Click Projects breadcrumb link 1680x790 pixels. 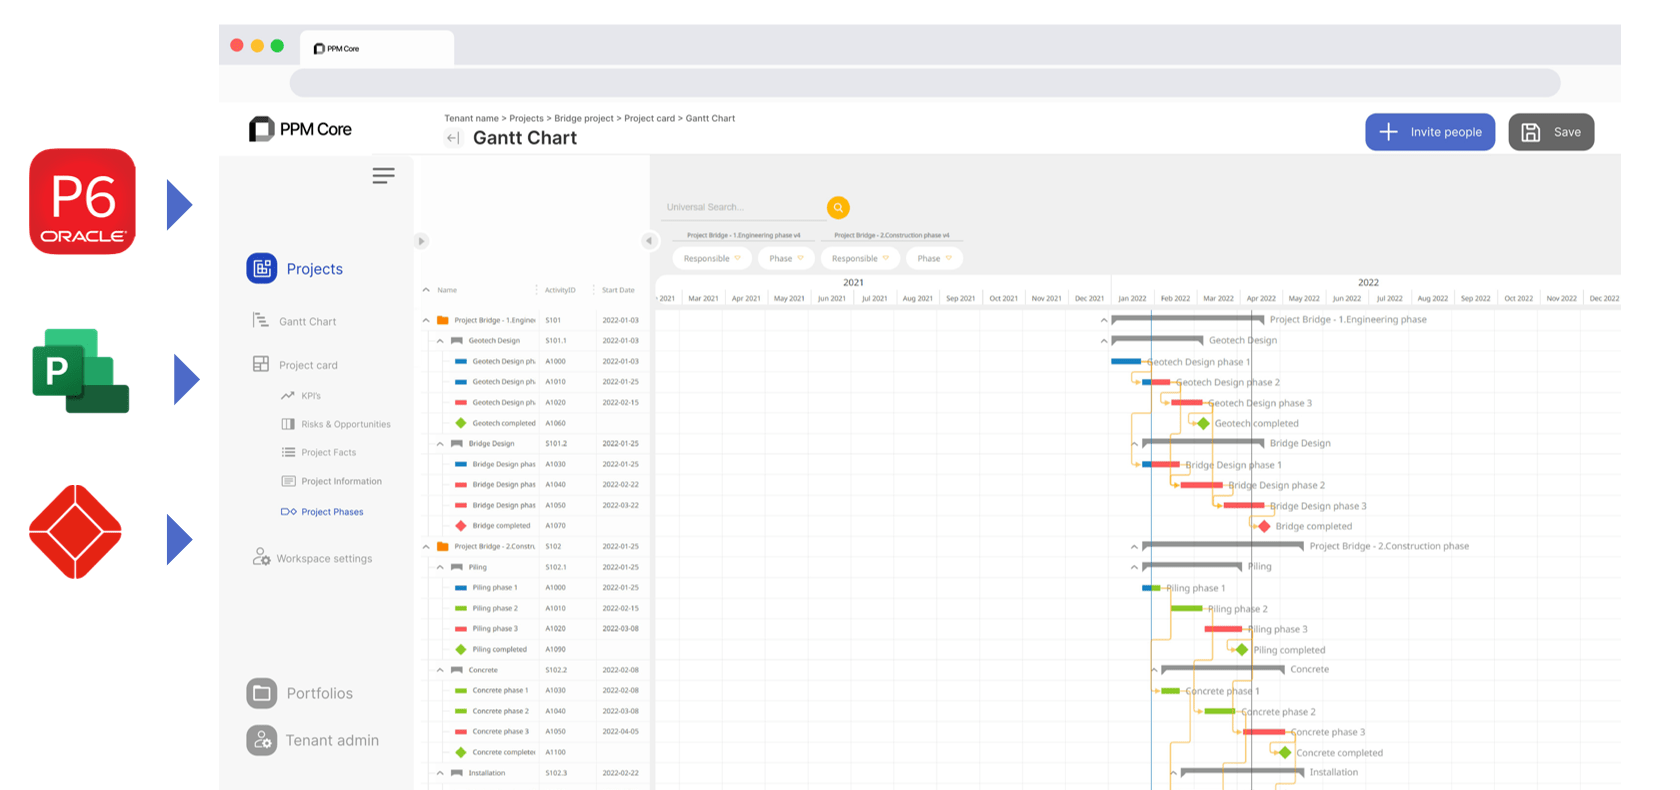[x=526, y=118]
